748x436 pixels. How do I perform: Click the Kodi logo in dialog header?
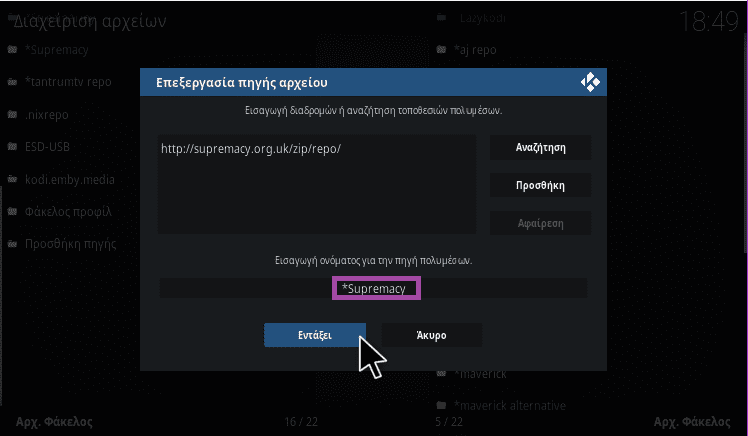click(590, 82)
